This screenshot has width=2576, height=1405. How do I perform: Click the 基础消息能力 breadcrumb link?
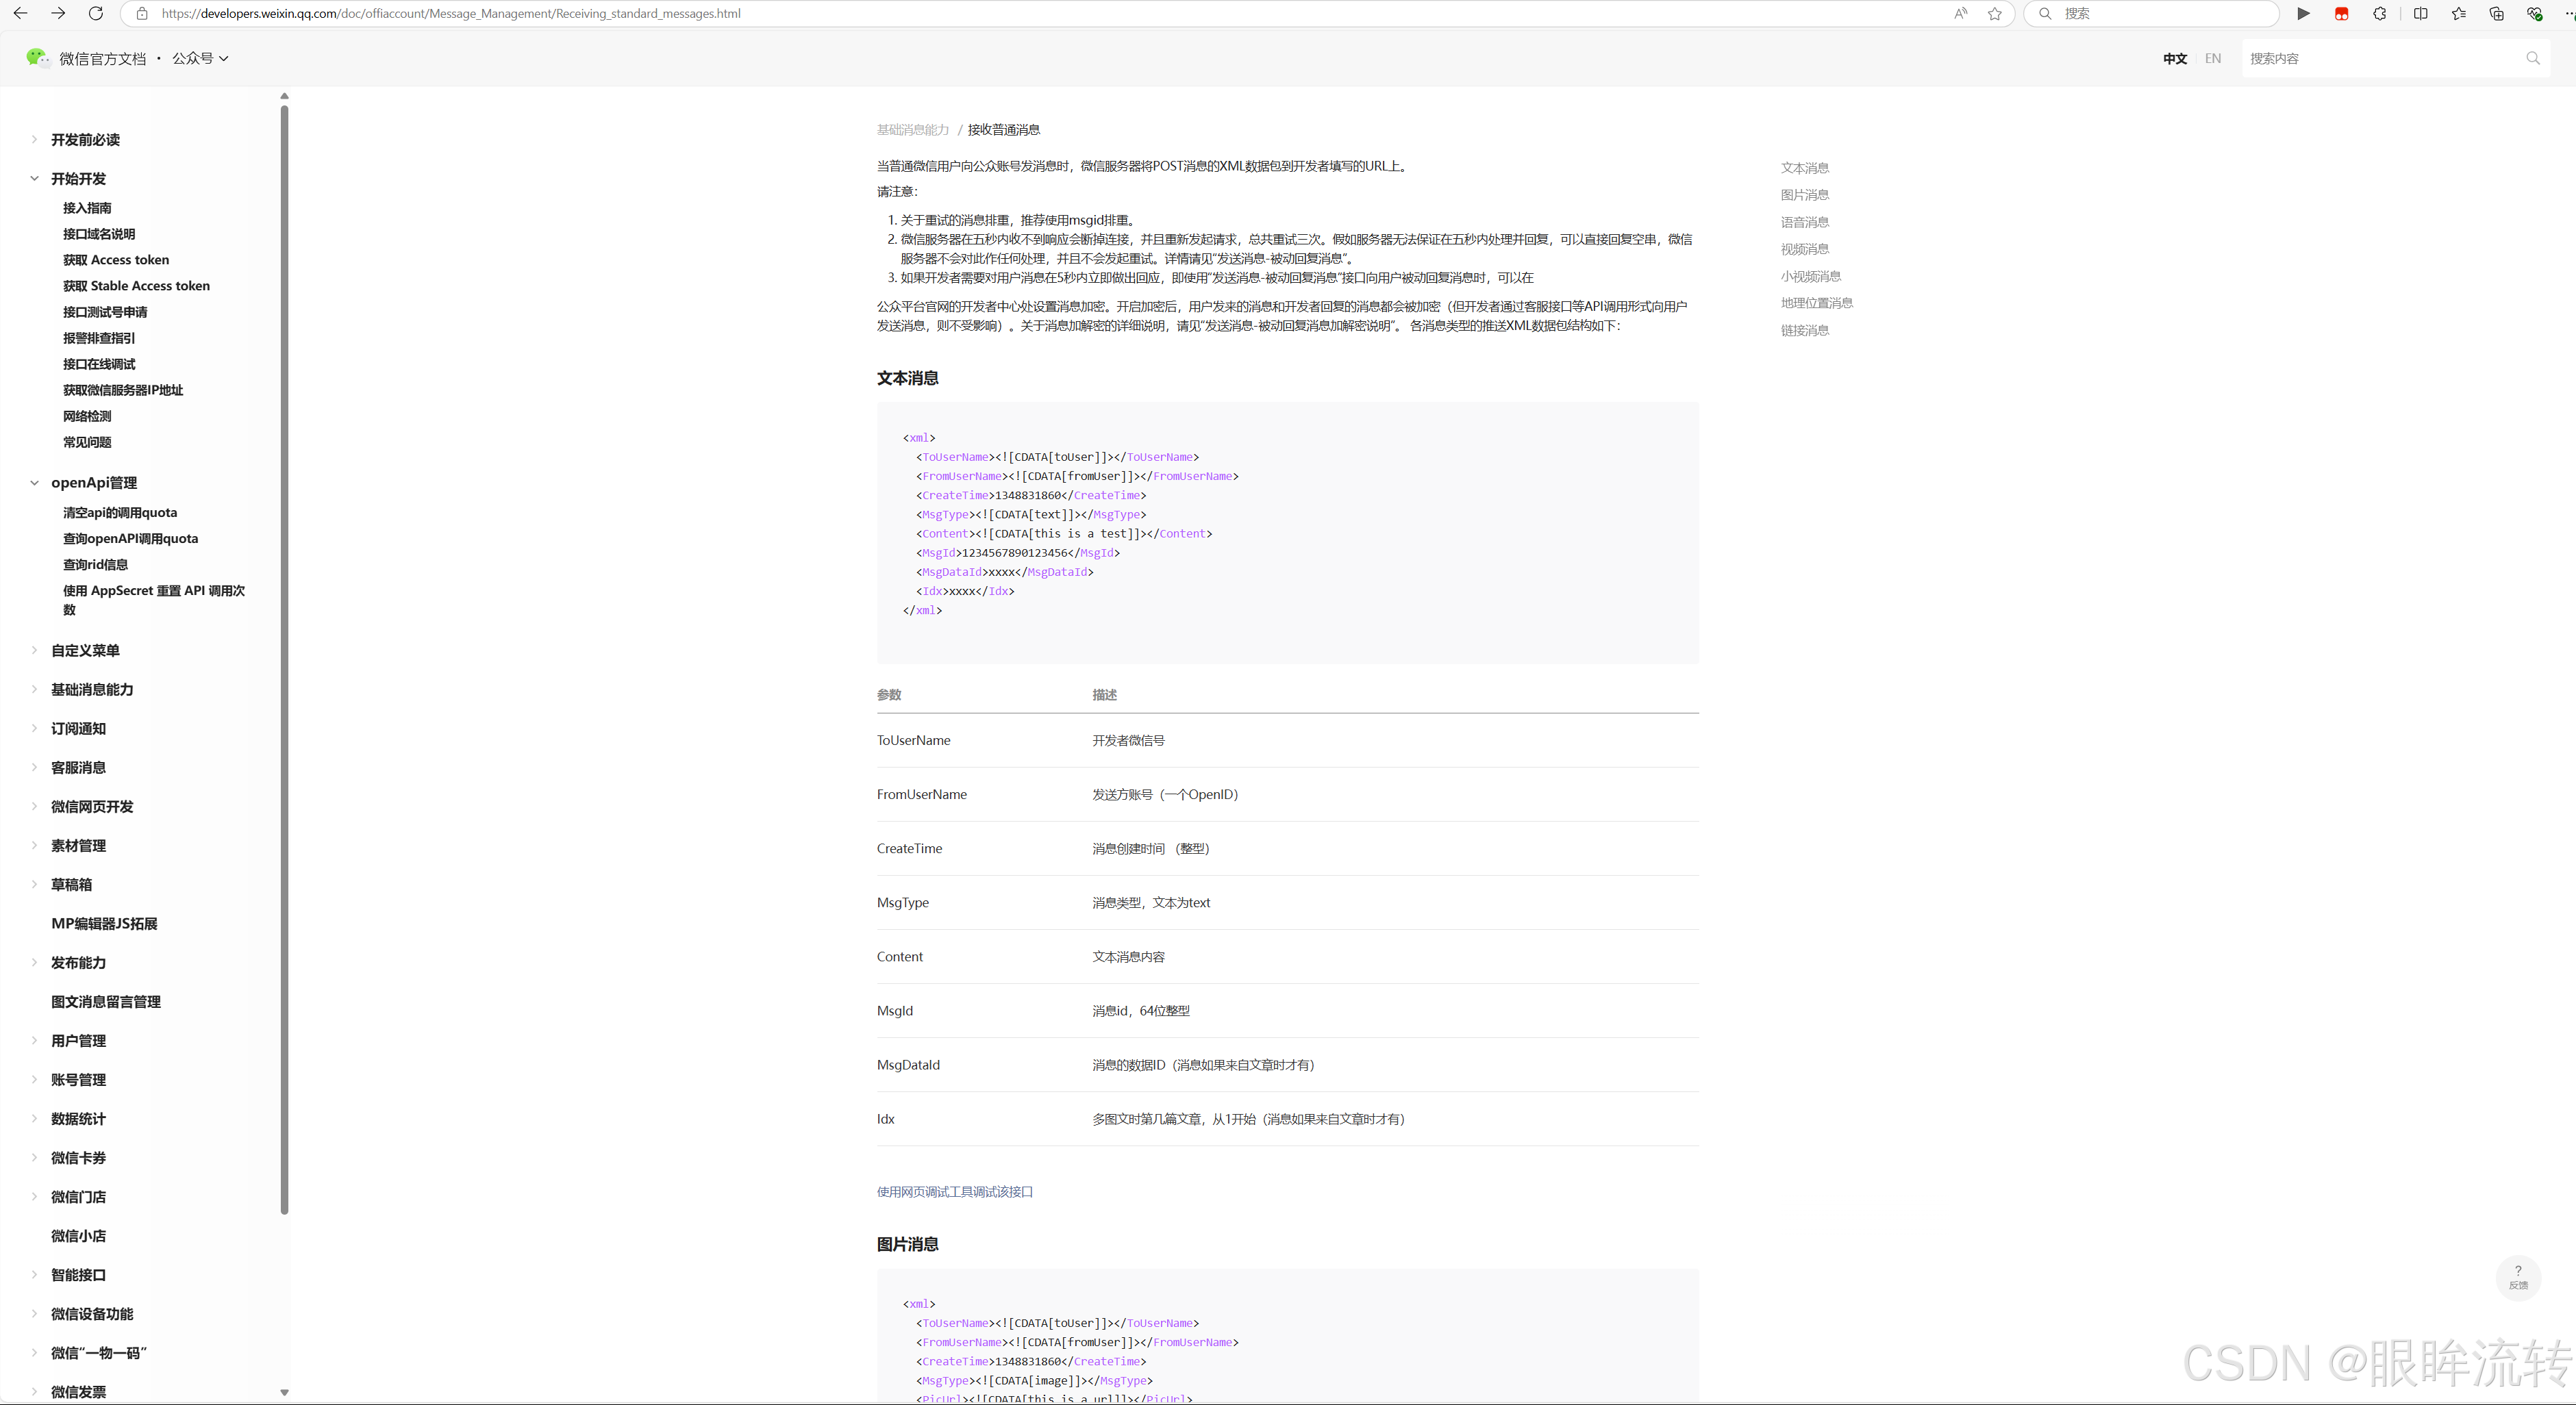point(912,130)
